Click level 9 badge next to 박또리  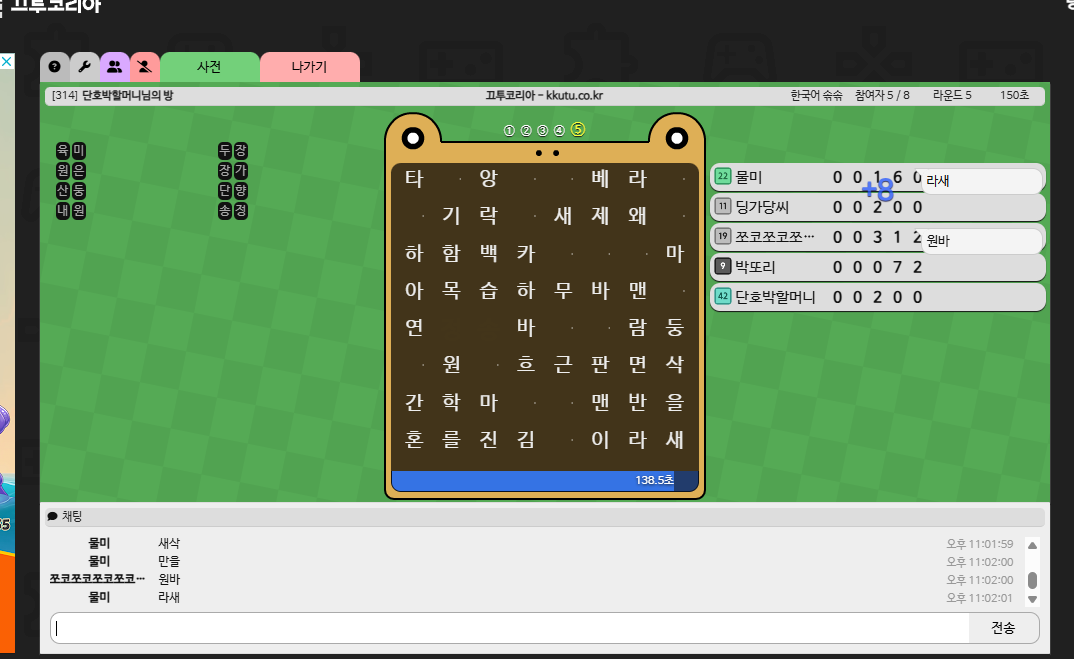723,267
